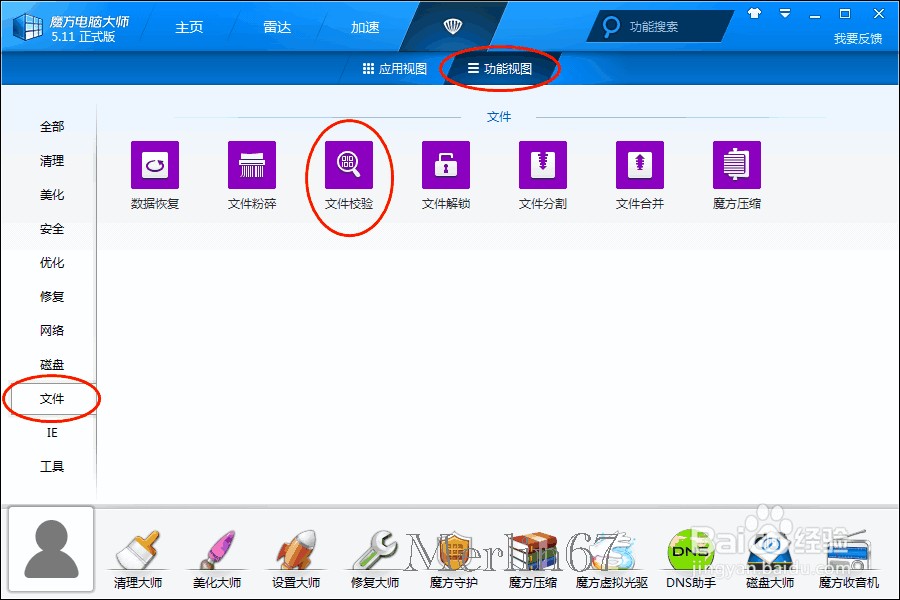Click the 魔方电脑大师 cube logo

click(x=28, y=26)
